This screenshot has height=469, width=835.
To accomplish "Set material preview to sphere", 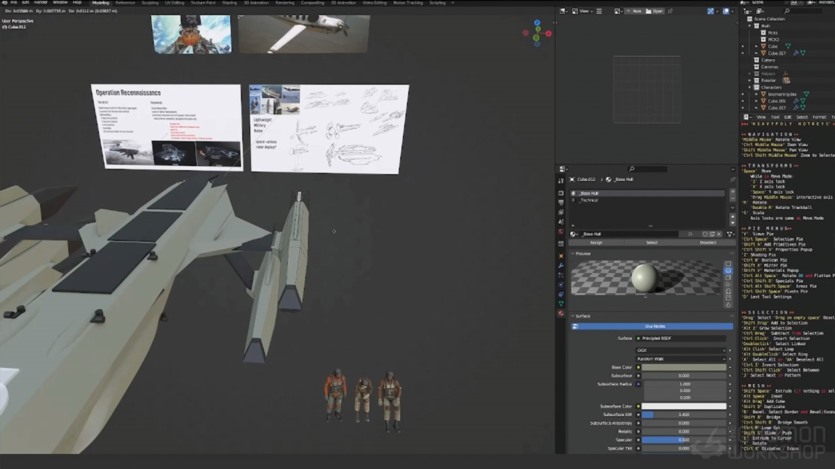I will pyautogui.click(x=728, y=271).
